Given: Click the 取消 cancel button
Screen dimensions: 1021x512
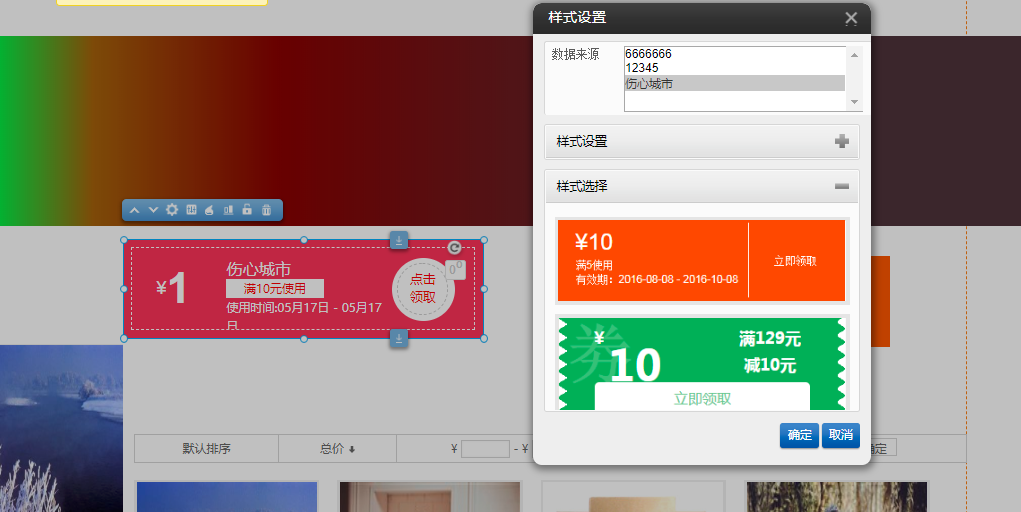Looking at the screenshot, I should (x=840, y=436).
